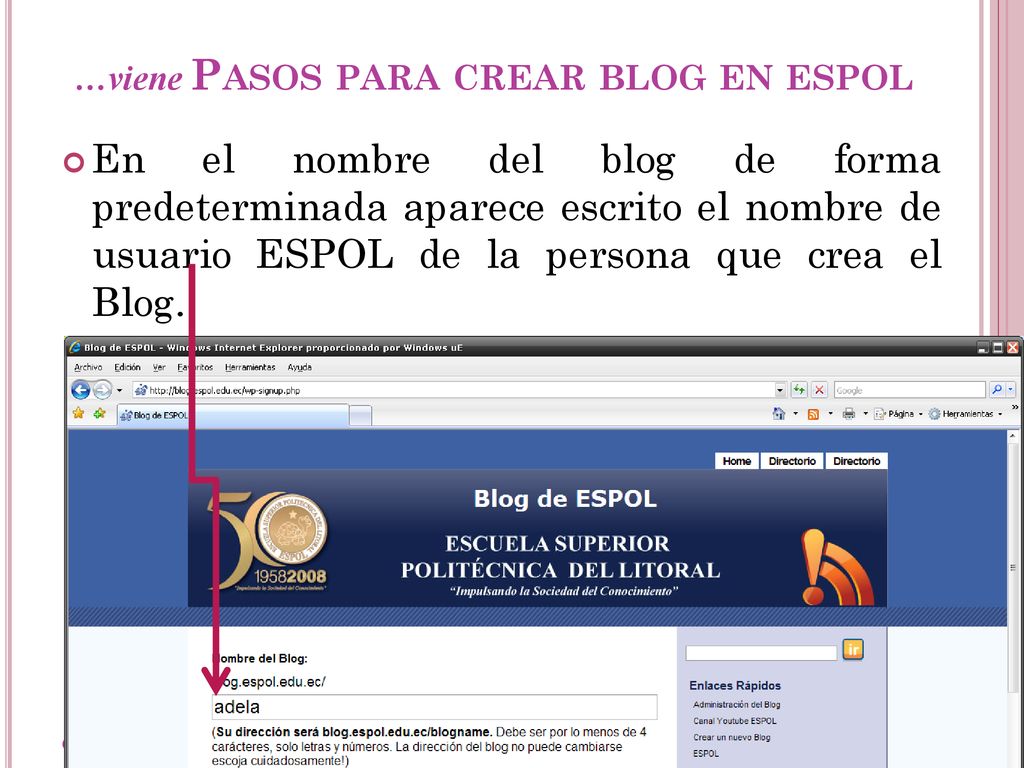Open the Edición menu

pos(127,367)
